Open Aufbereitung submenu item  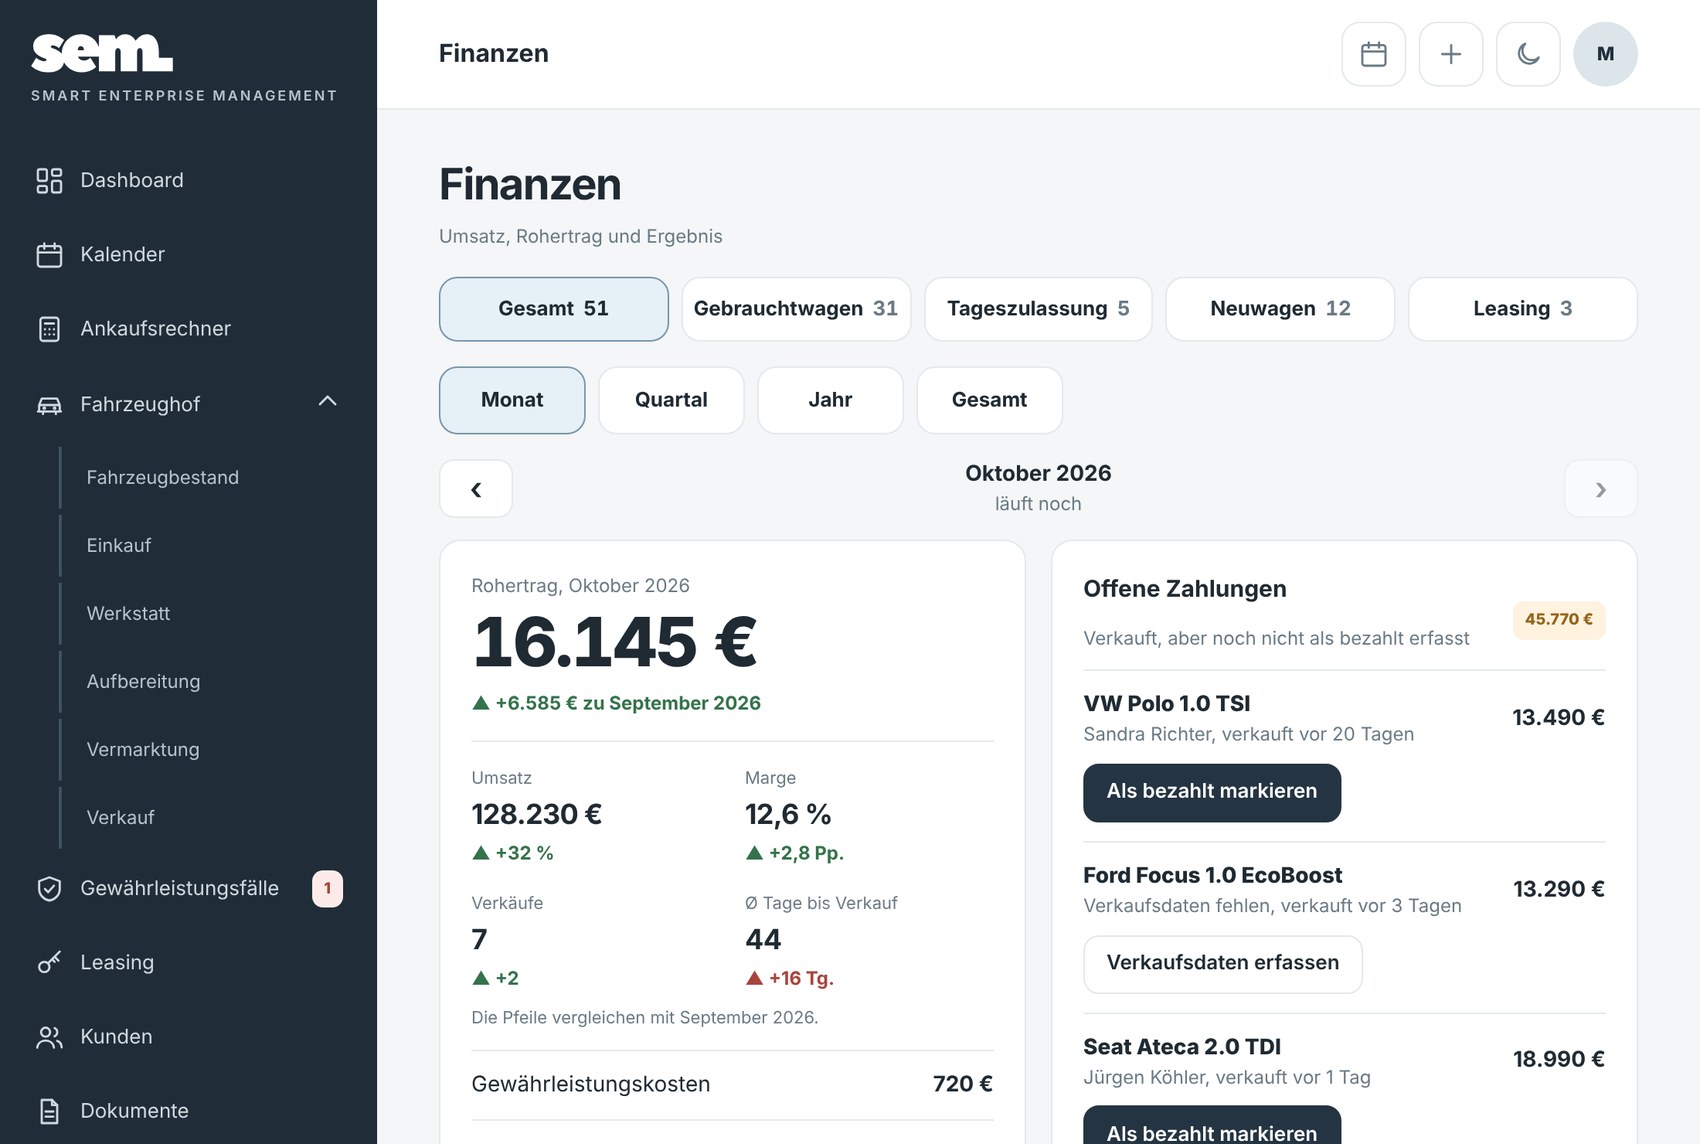click(143, 681)
